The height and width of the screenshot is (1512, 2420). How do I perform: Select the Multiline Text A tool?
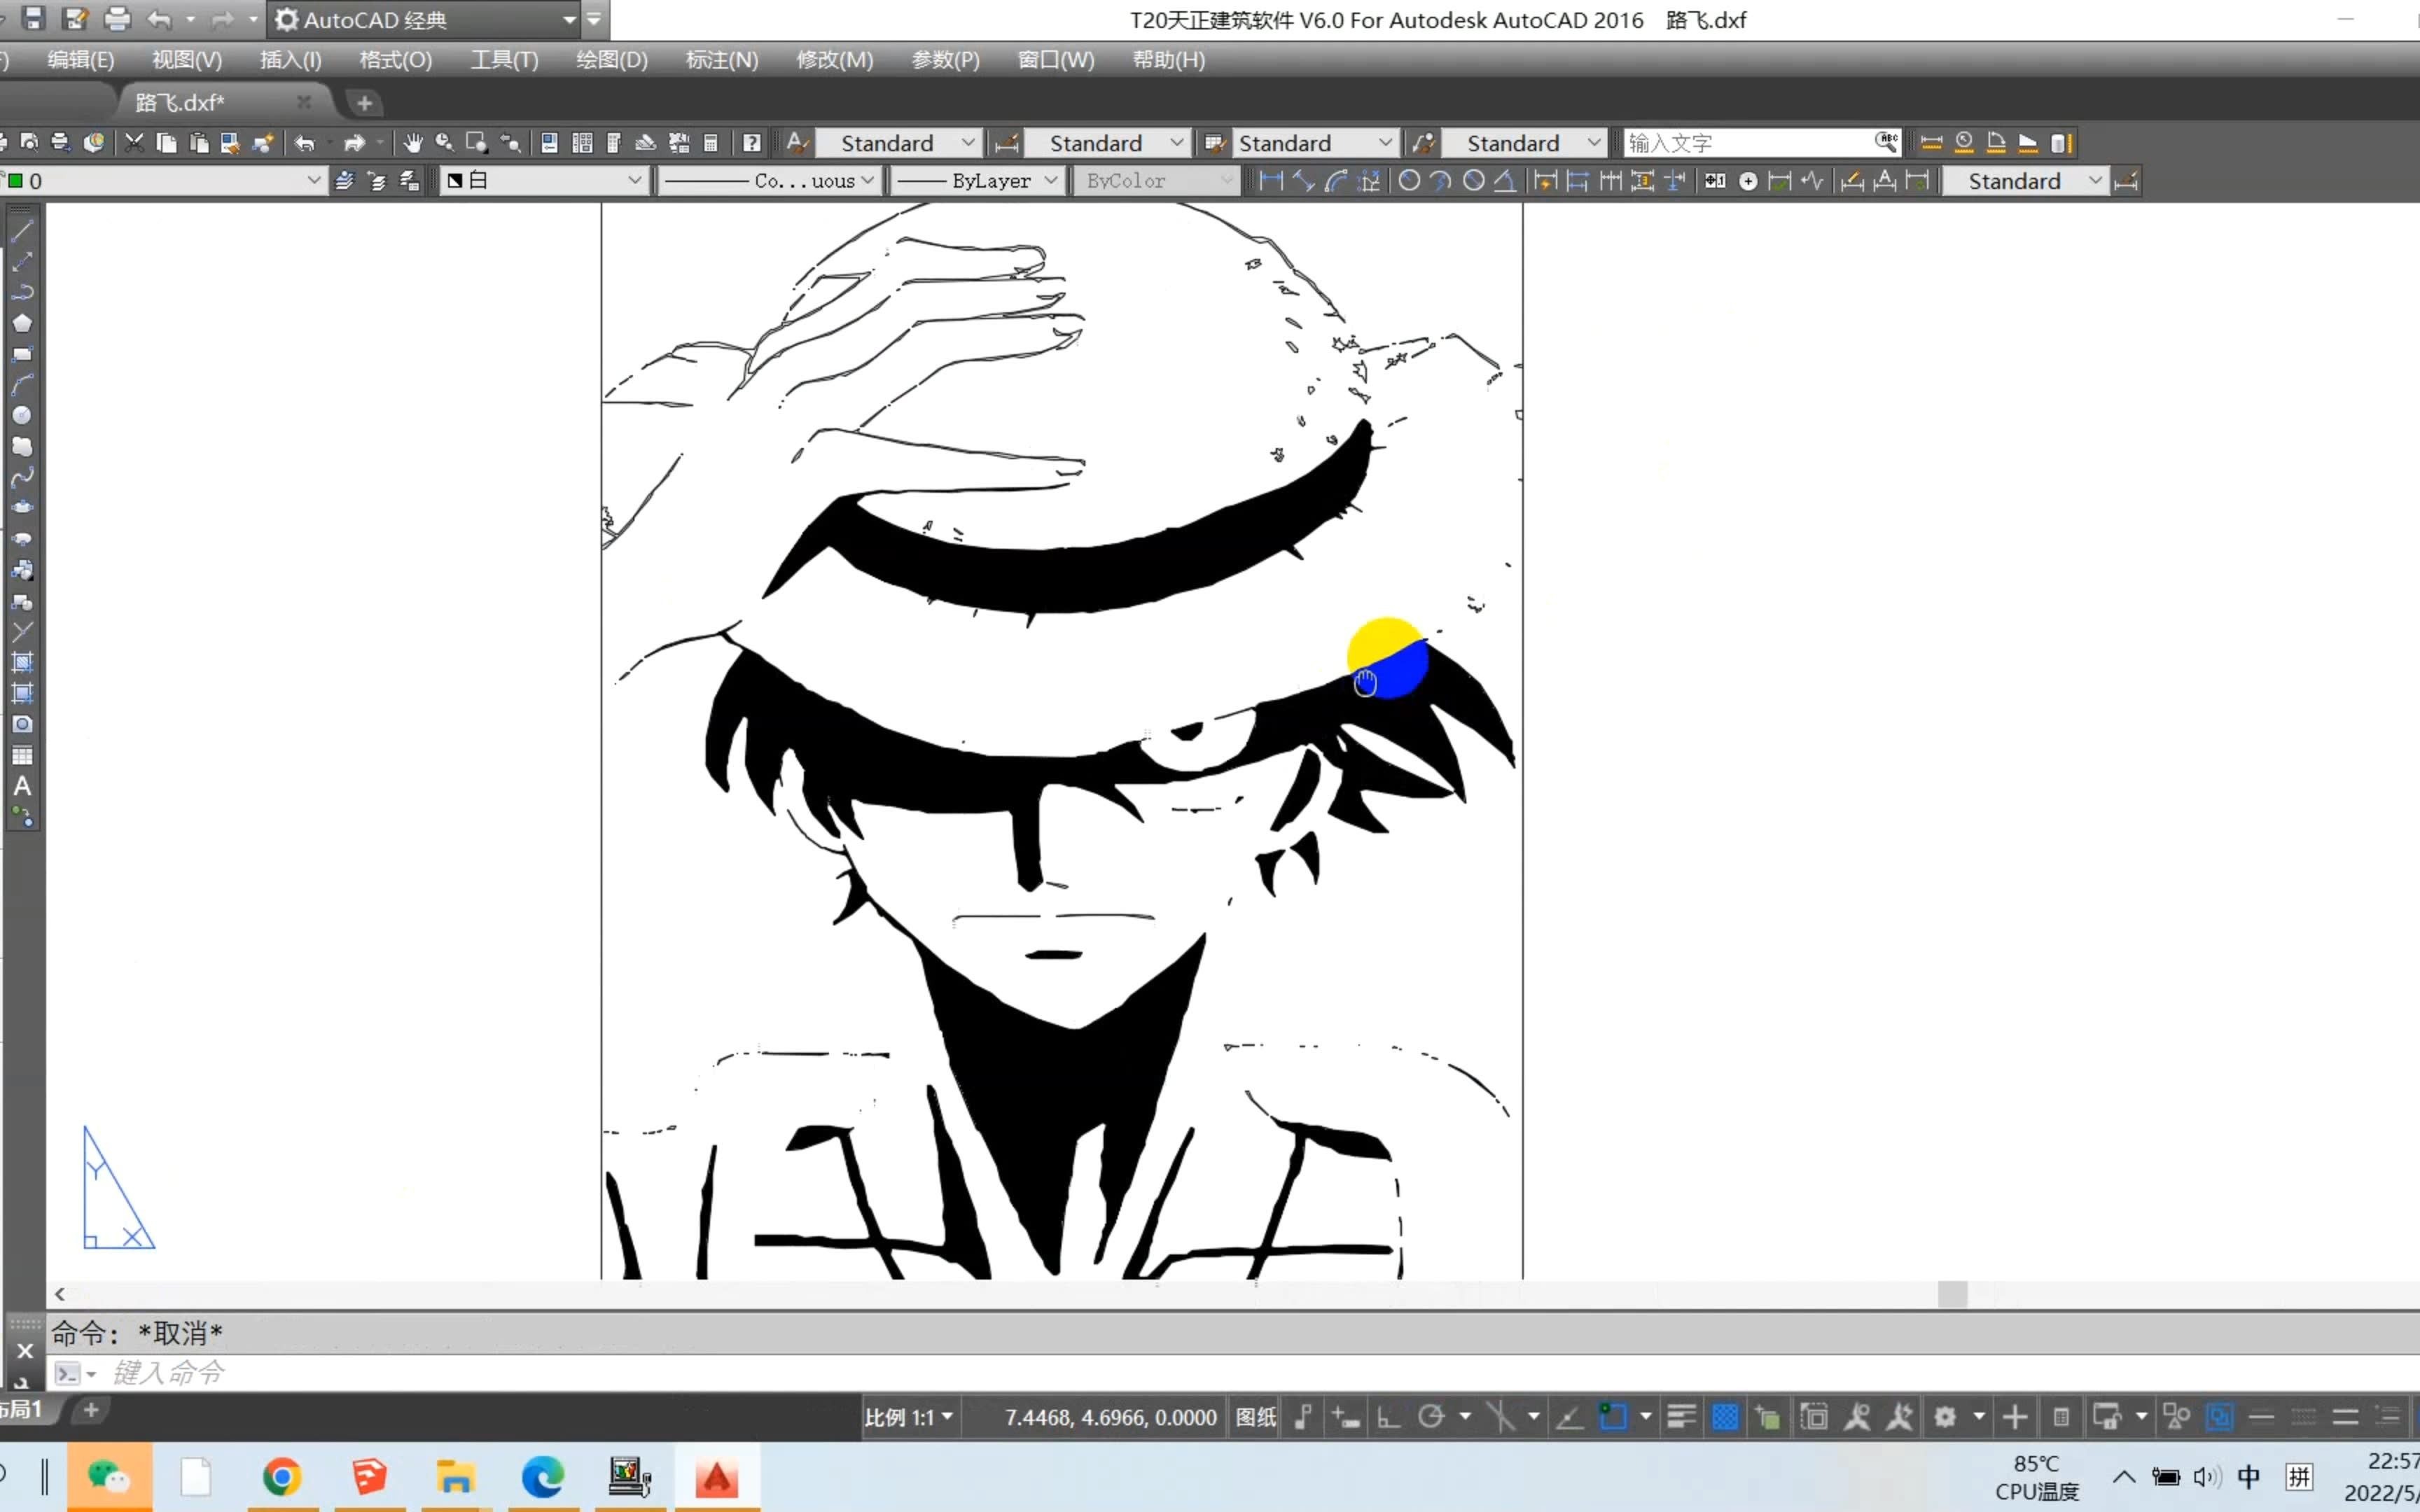(22, 786)
